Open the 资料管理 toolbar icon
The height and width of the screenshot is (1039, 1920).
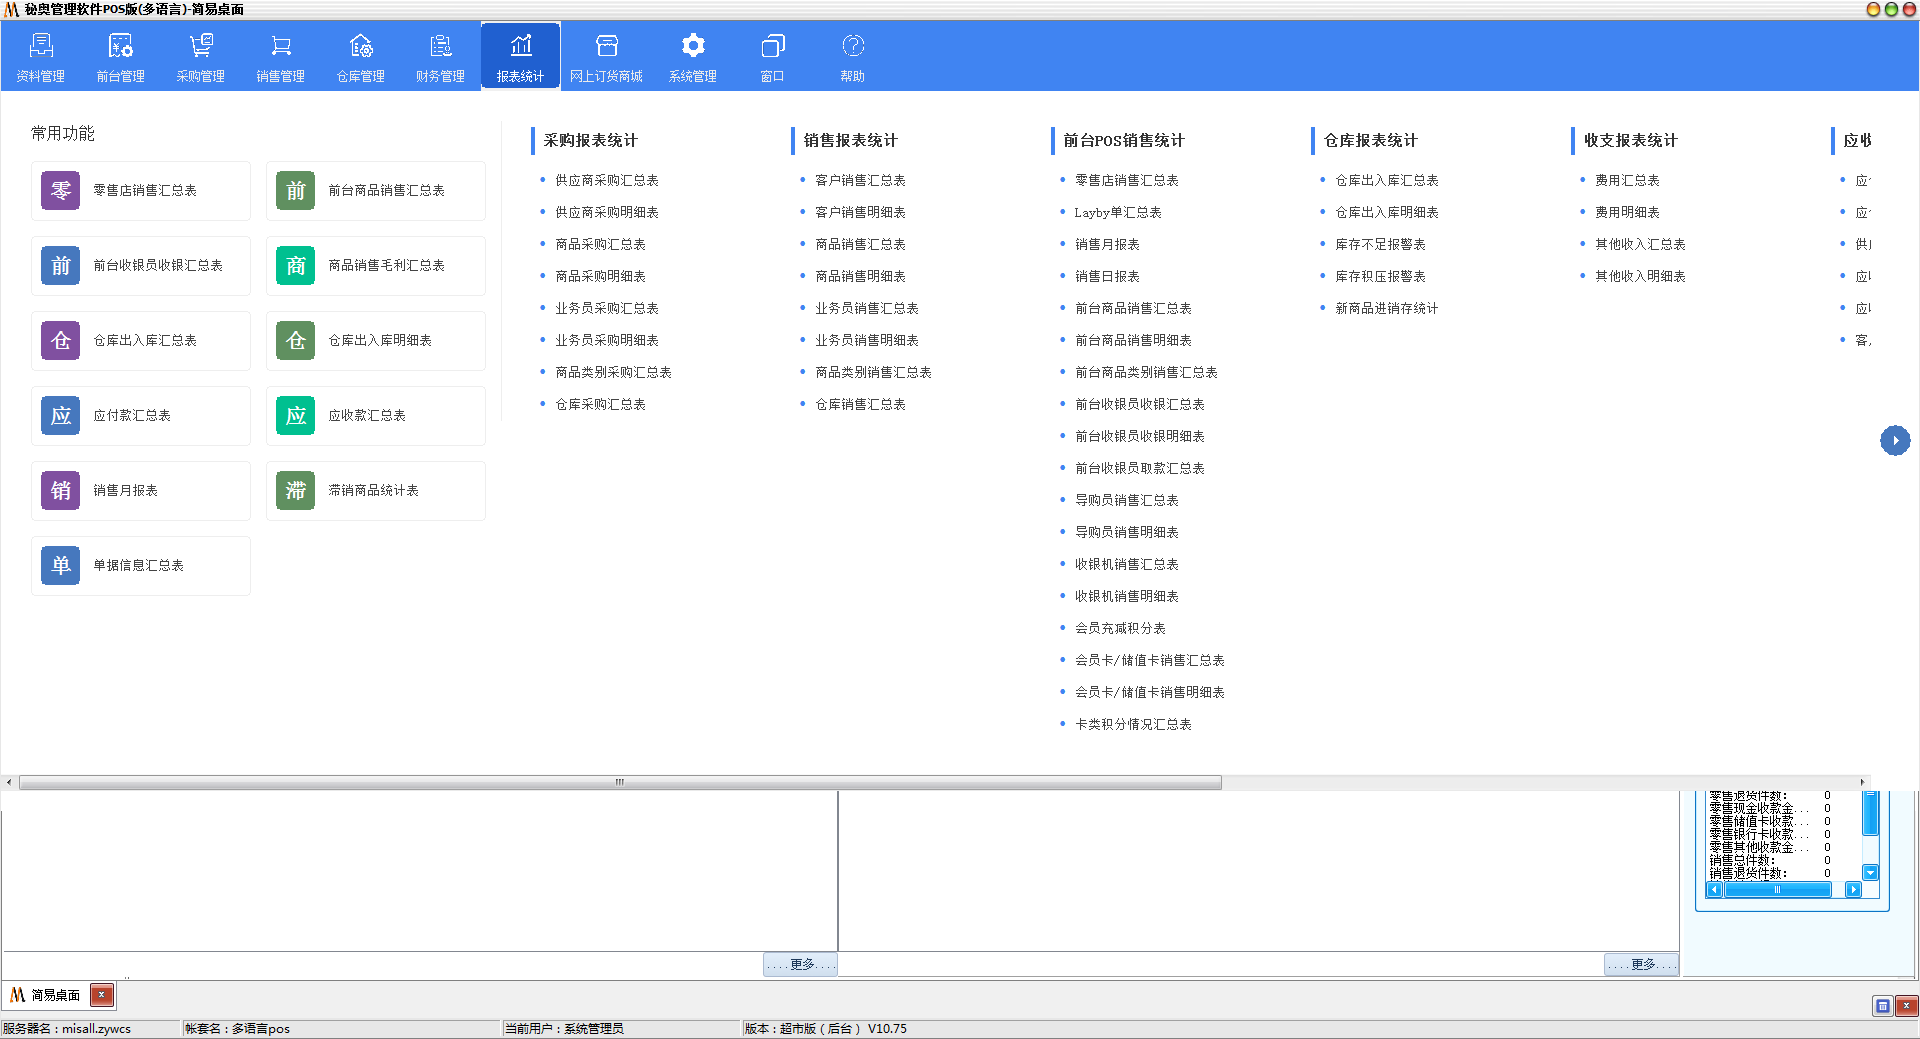point(41,56)
